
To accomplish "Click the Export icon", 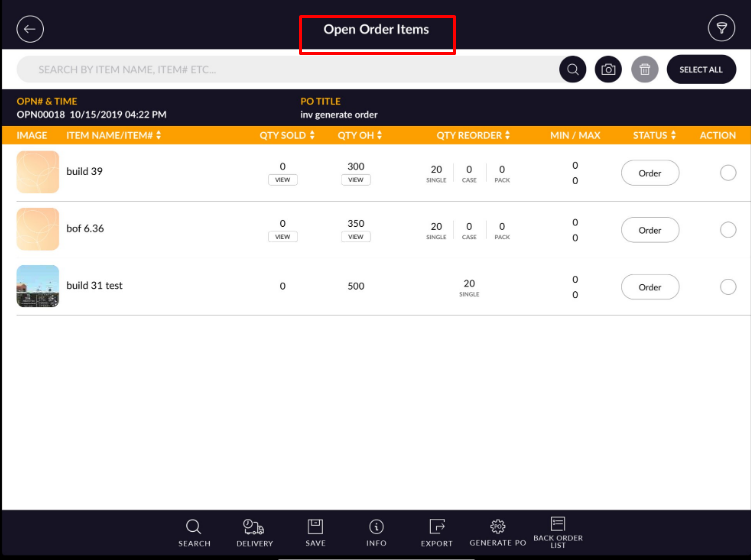I will [436, 532].
